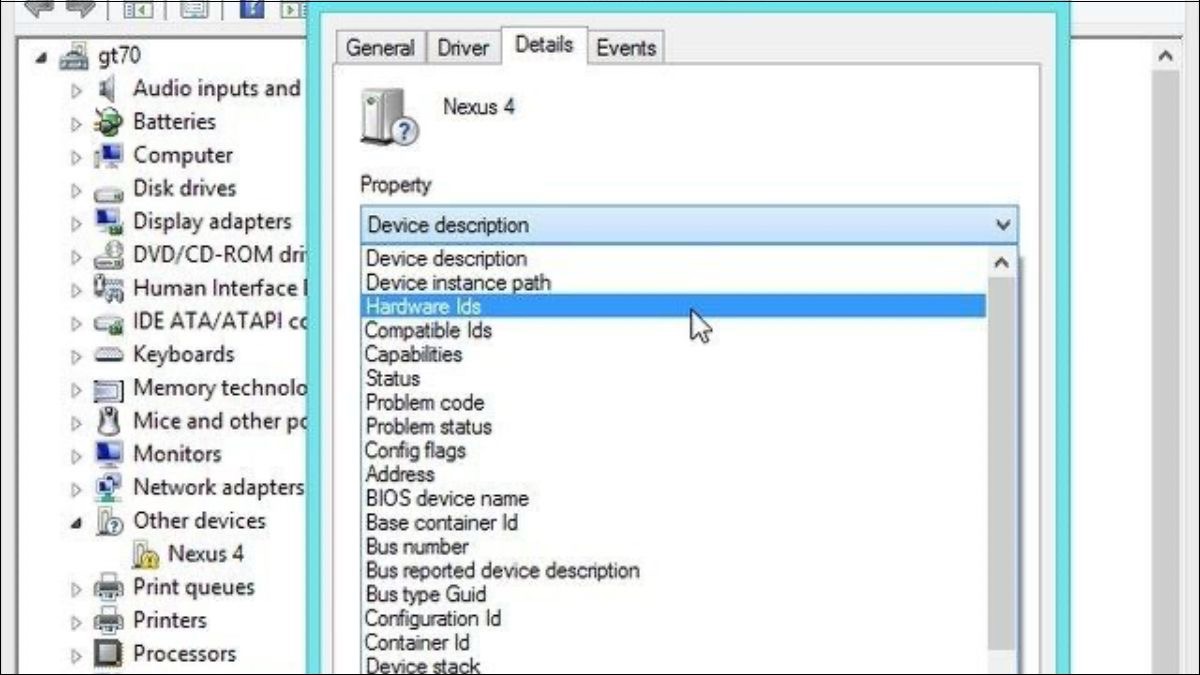This screenshot has height=675, width=1200.
Task: Choose Configuration Id in the list
Action: click(x=673, y=618)
